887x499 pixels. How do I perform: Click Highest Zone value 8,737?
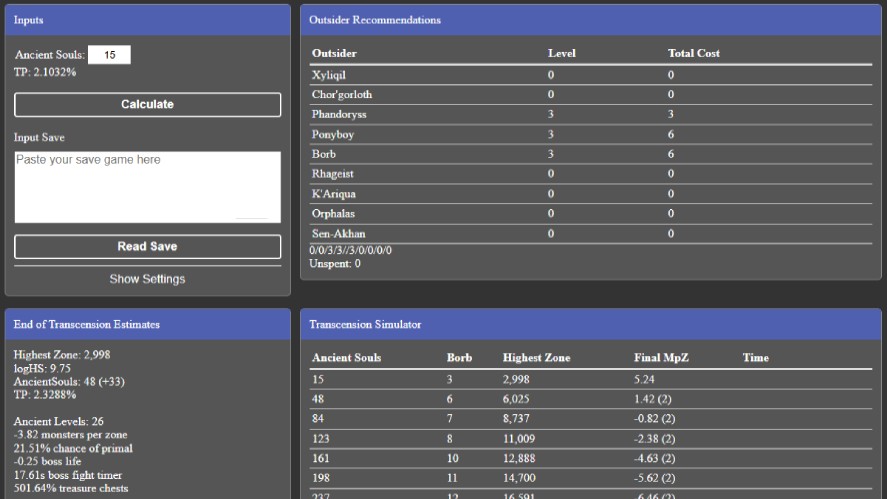pos(515,419)
